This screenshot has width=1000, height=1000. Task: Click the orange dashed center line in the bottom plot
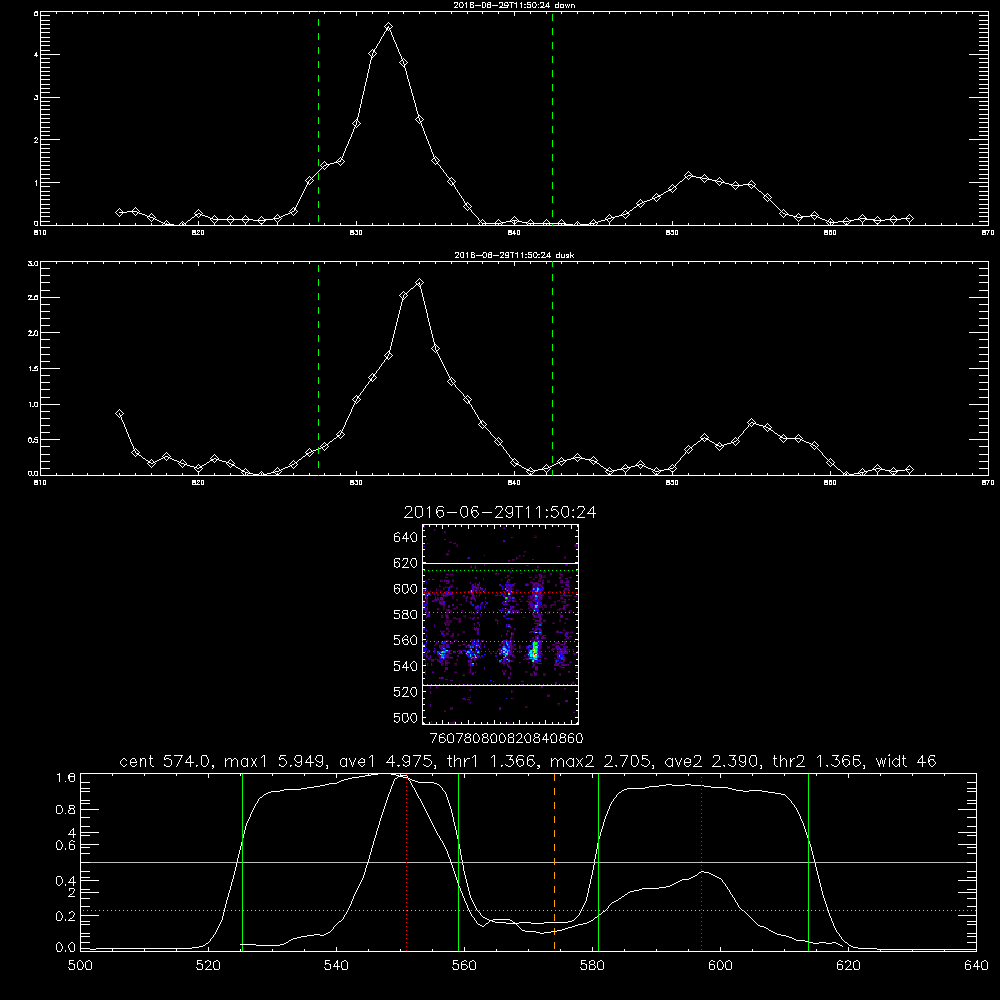coord(554,862)
